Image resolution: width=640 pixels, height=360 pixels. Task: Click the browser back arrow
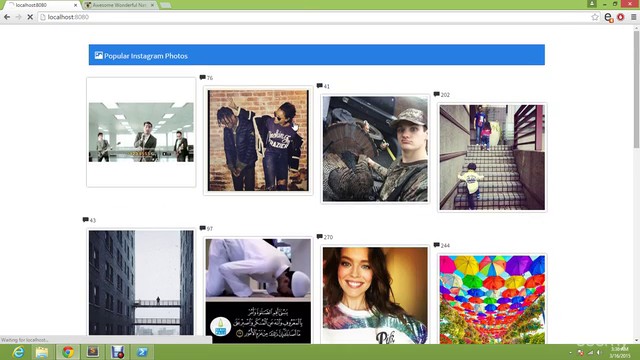7,17
